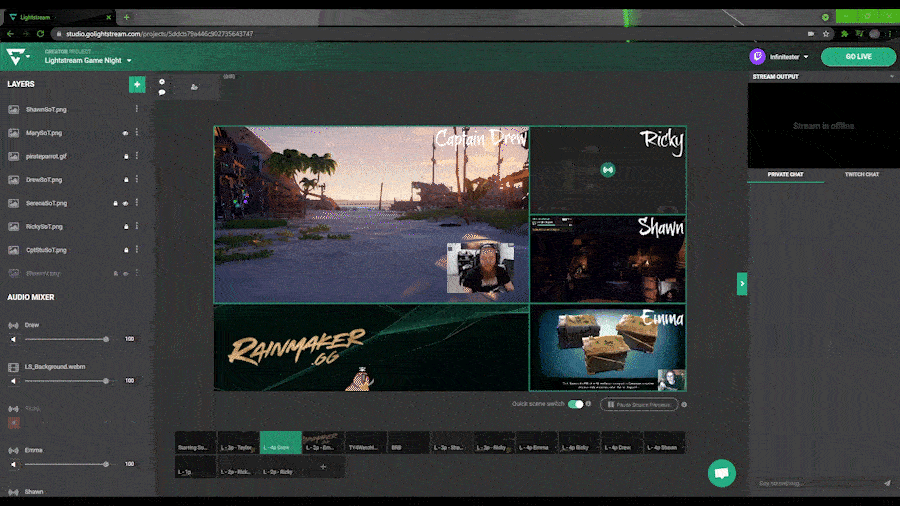
Task: Open the Lightstream Game Night project dropdown
Action: click(129, 61)
